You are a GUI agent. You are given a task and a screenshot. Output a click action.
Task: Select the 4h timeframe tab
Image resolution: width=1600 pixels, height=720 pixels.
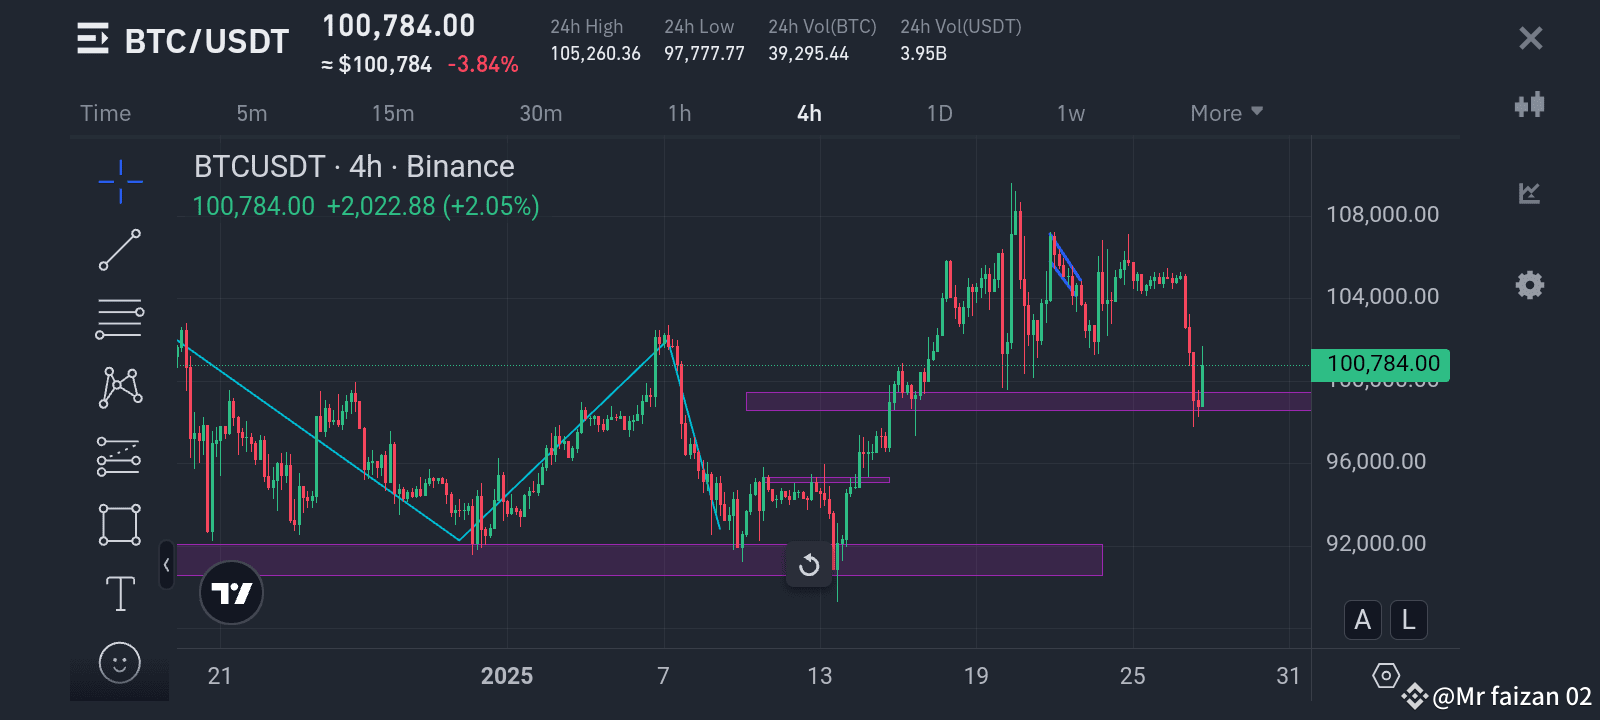click(x=809, y=113)
